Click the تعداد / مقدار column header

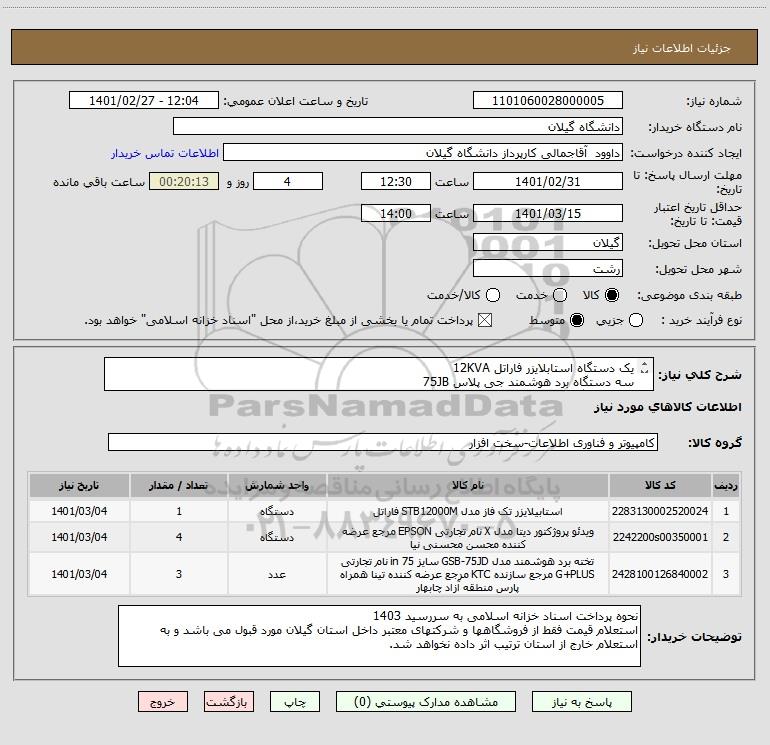click(x=179, y=485)
